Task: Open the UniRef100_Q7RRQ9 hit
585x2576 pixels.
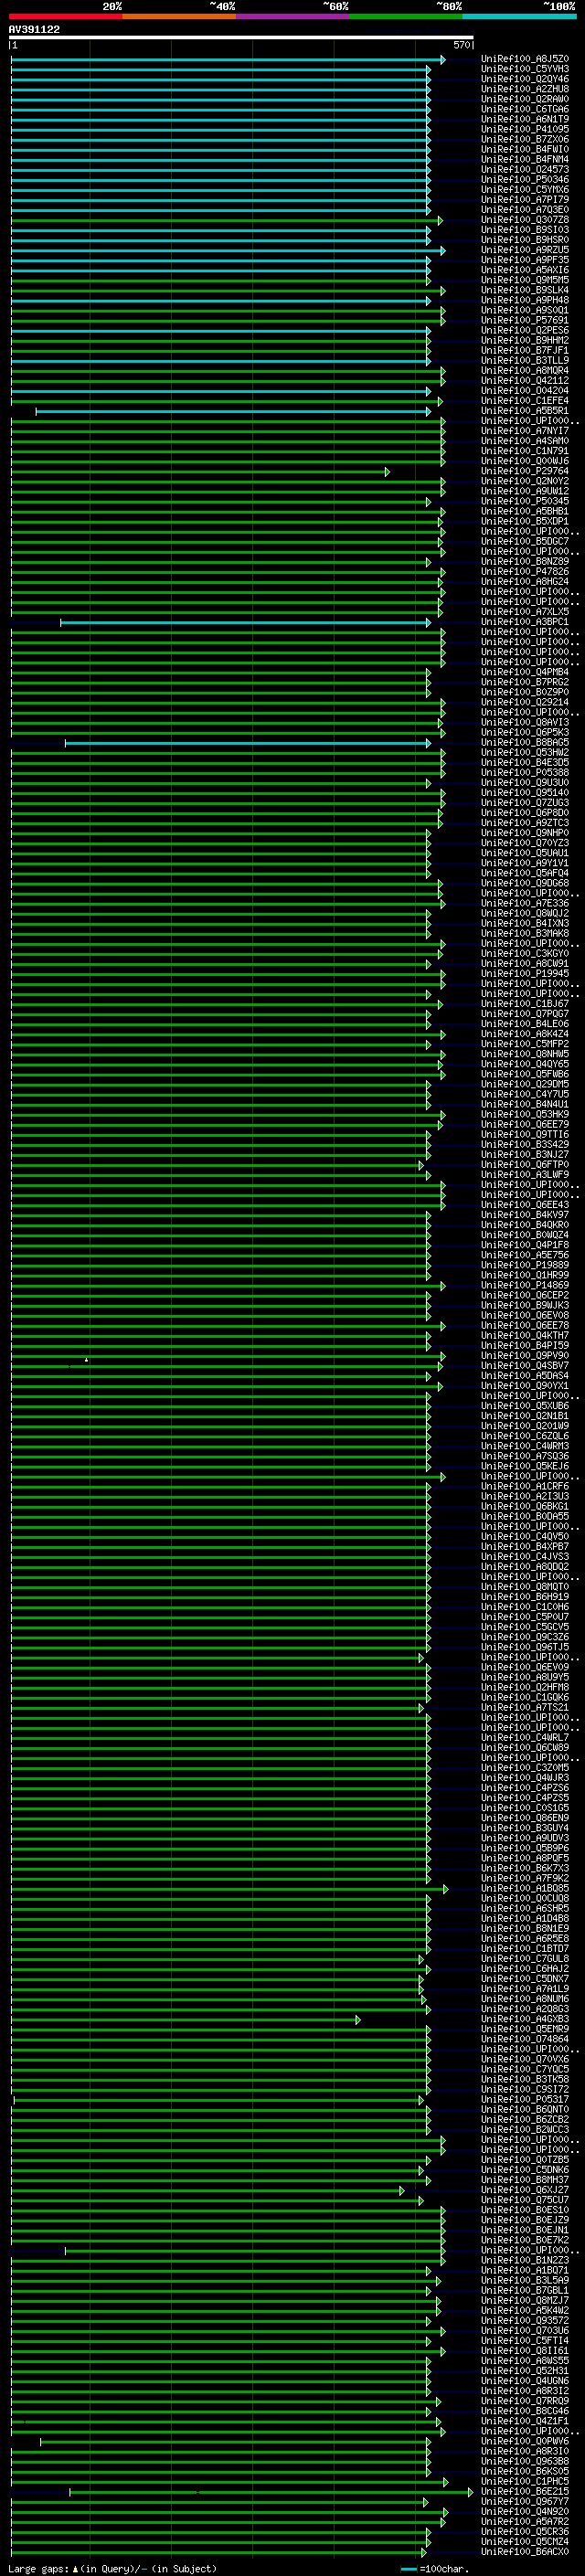Action: click(524, 2400)
